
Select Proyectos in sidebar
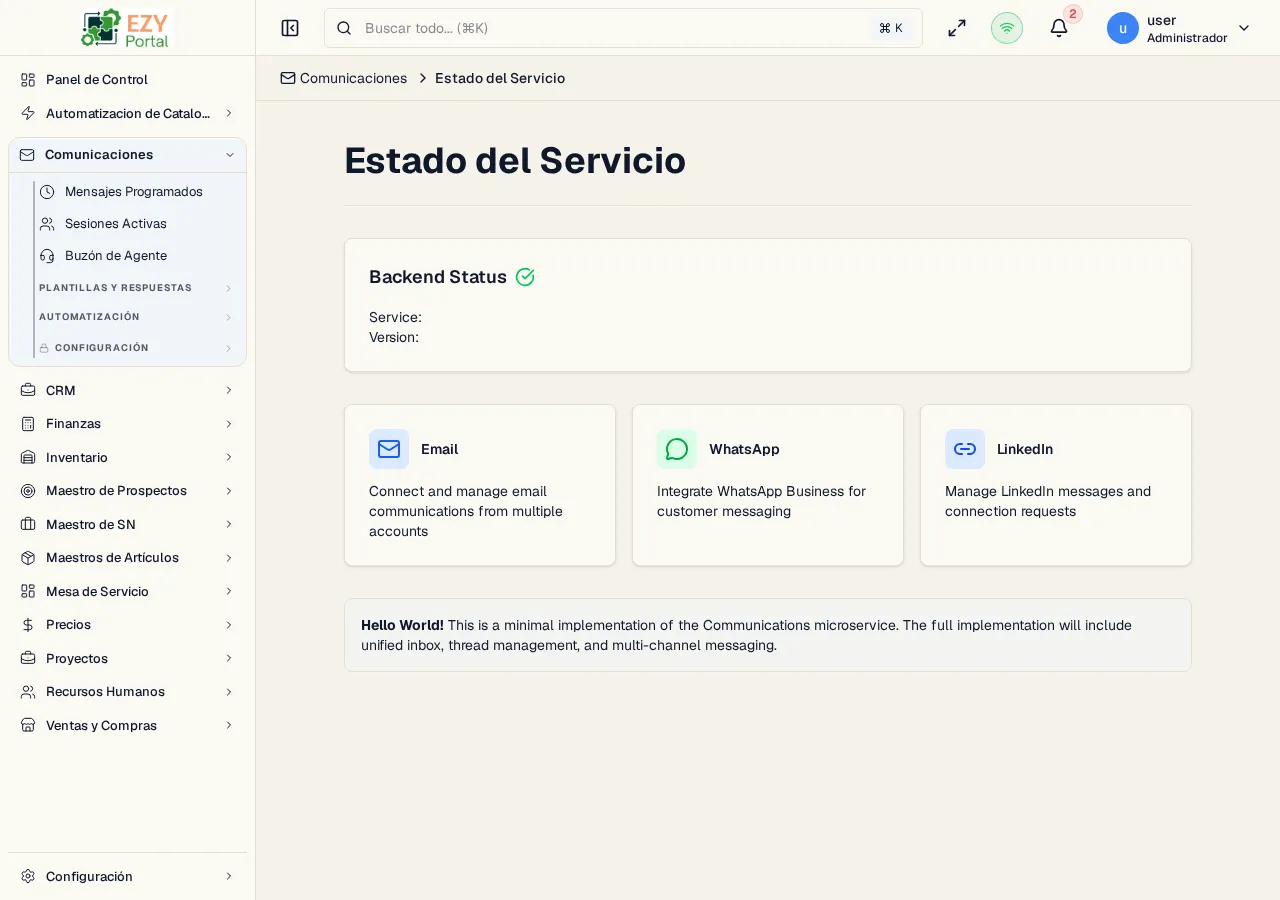click(127, 658)
